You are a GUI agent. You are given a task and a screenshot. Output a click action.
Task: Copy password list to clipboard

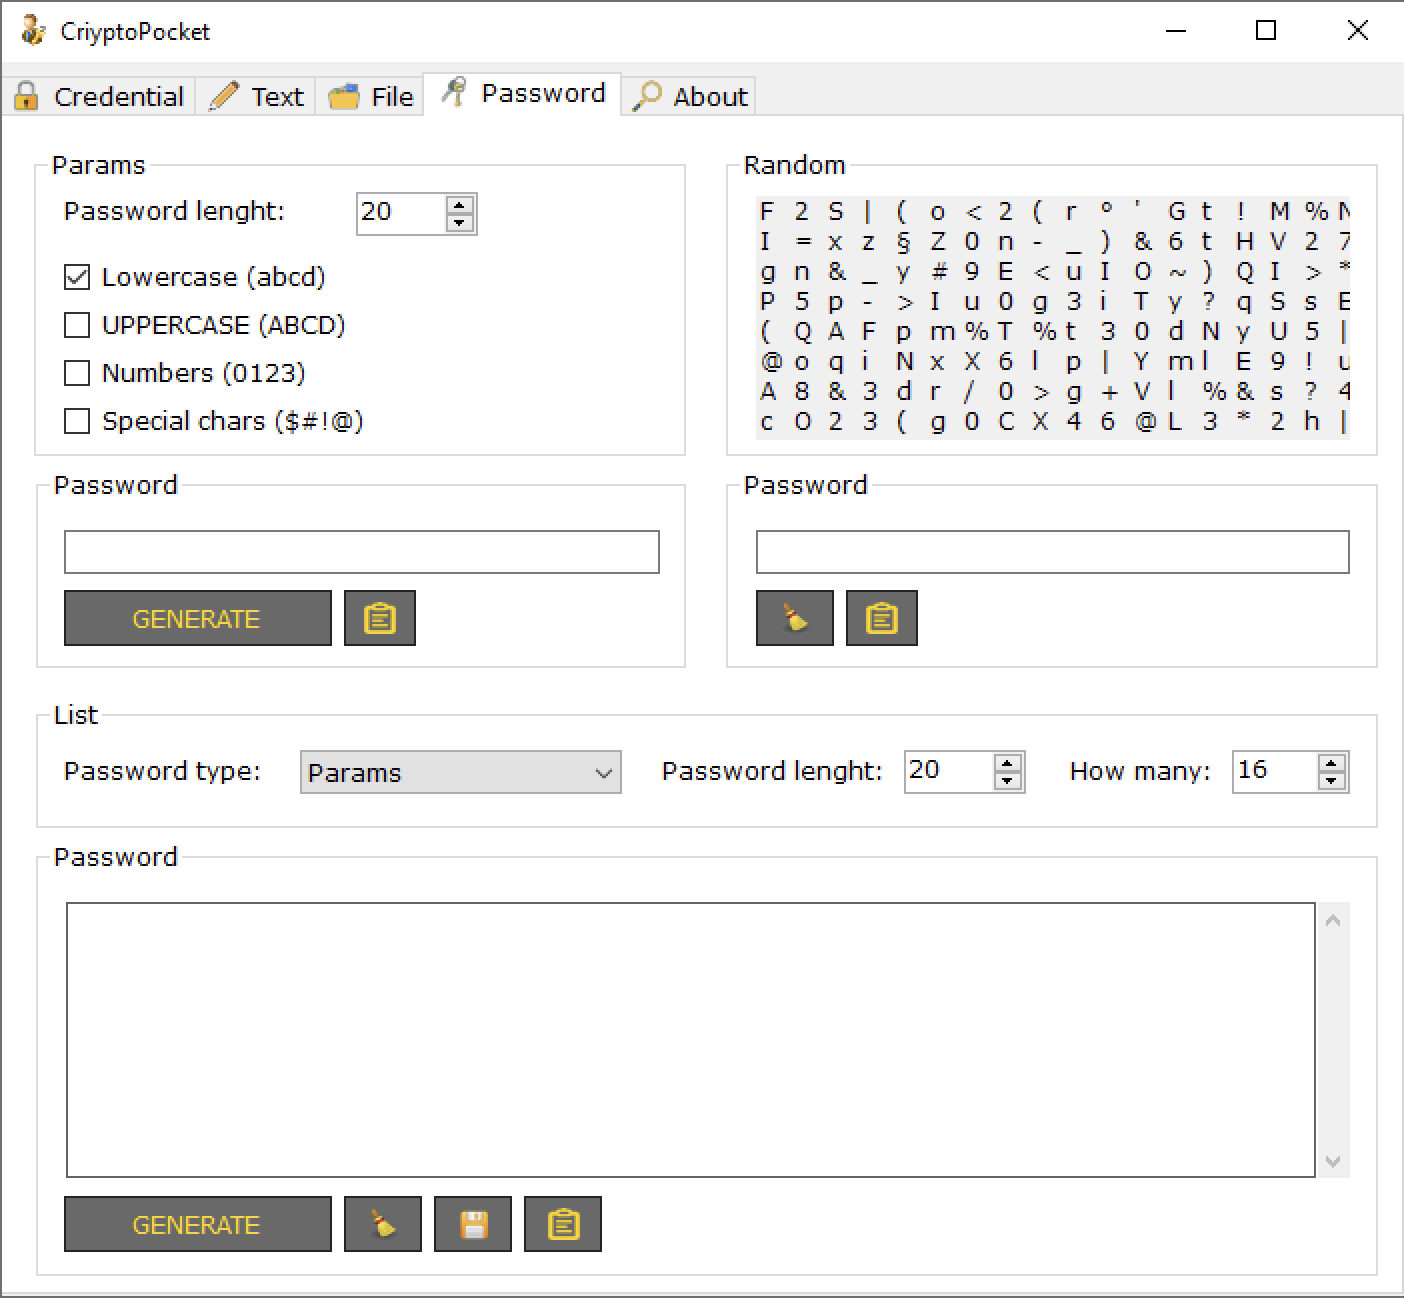pos(563,1224)
